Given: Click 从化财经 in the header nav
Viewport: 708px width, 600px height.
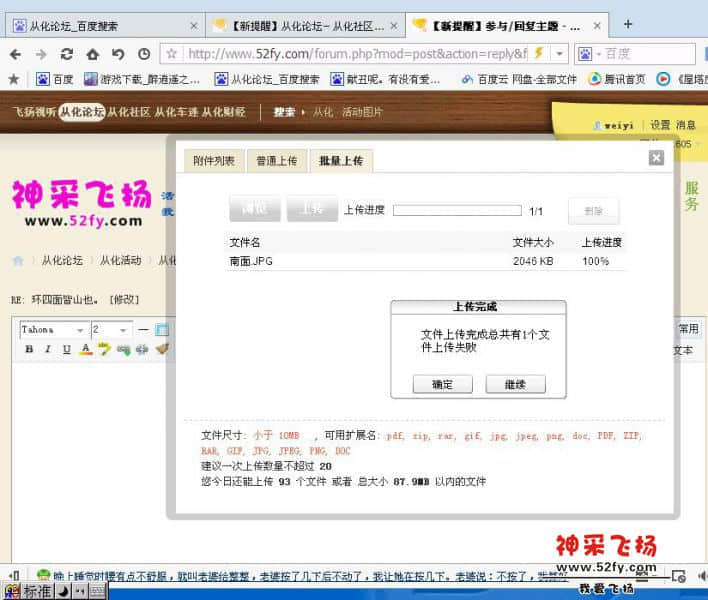Looking at the screenshot, I should (224, 112).
